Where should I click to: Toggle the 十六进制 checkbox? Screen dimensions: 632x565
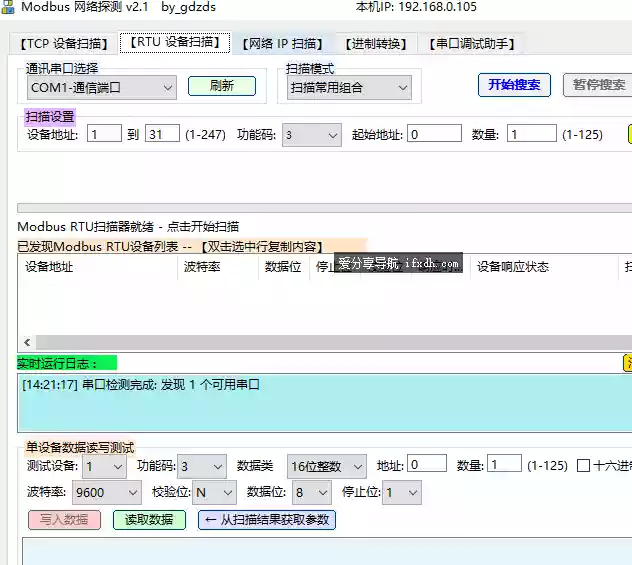tap(583, 465)
